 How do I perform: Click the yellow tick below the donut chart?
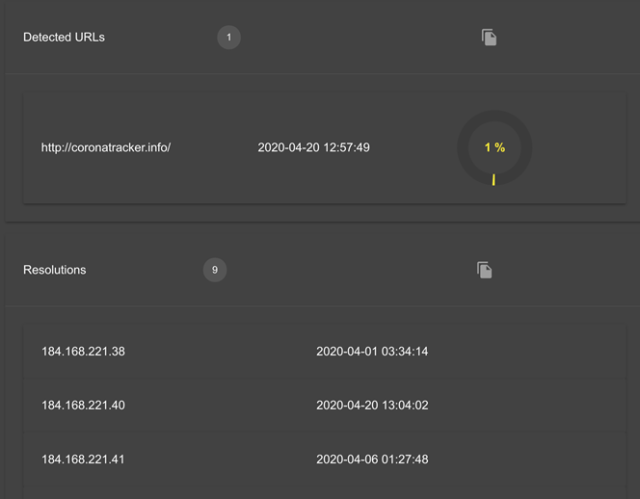point(493,180)
